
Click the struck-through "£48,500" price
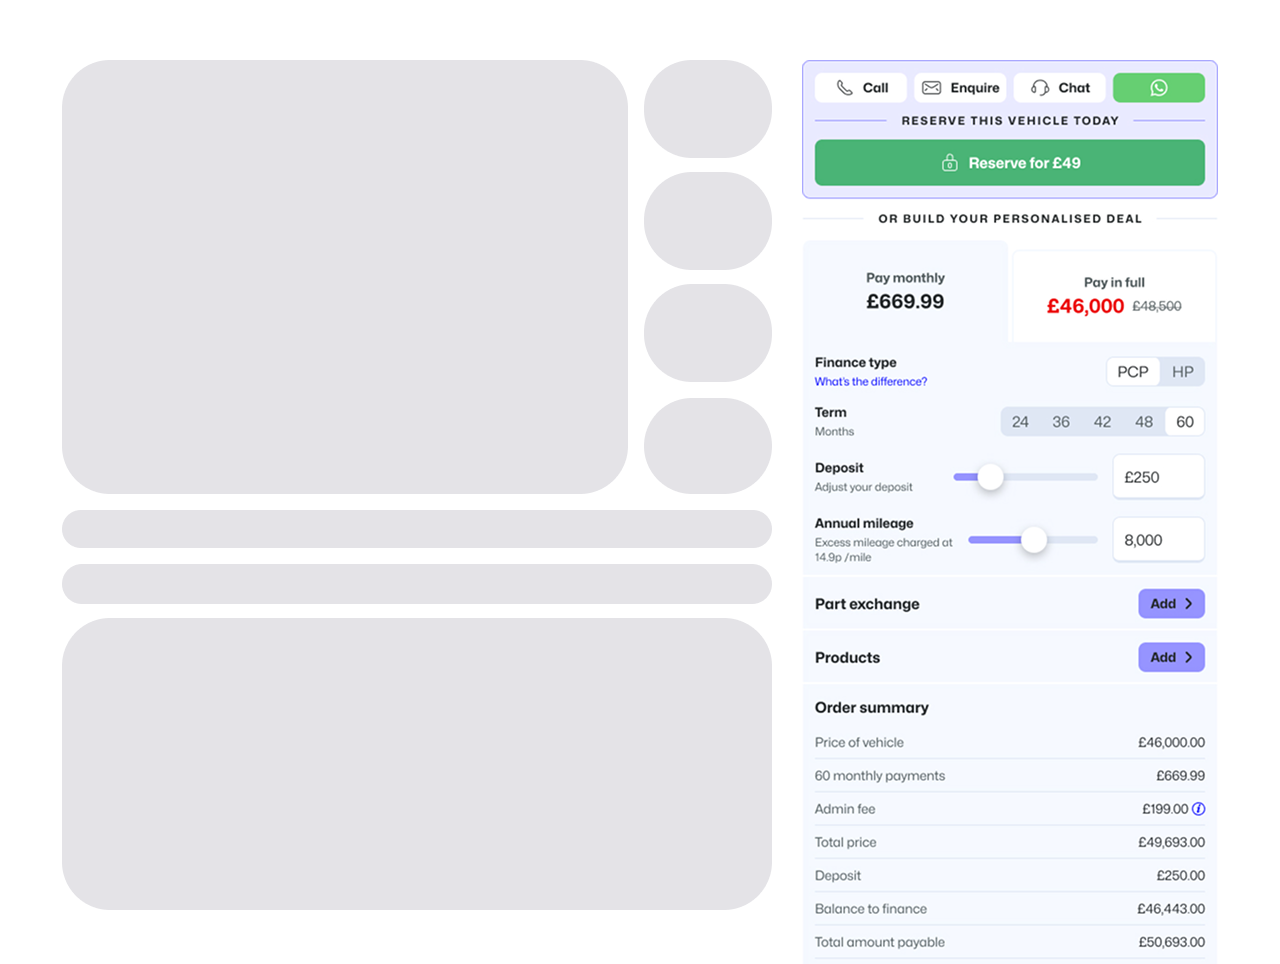point(1157,306)
